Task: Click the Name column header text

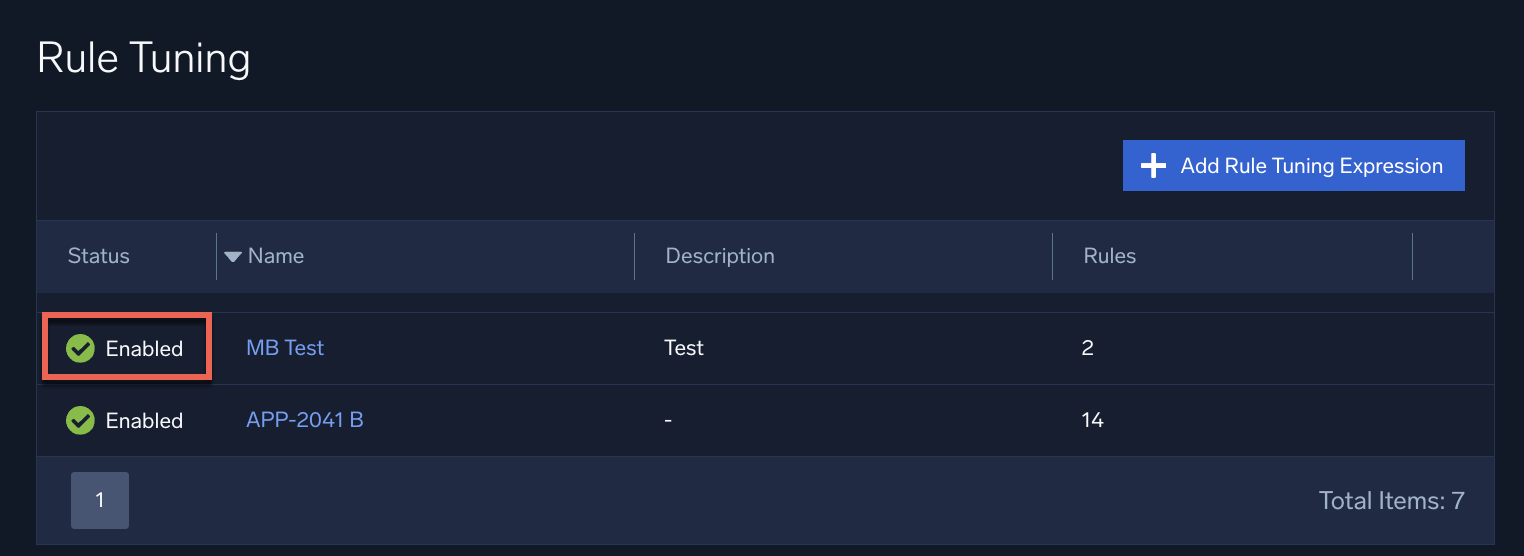Action: 276,256
